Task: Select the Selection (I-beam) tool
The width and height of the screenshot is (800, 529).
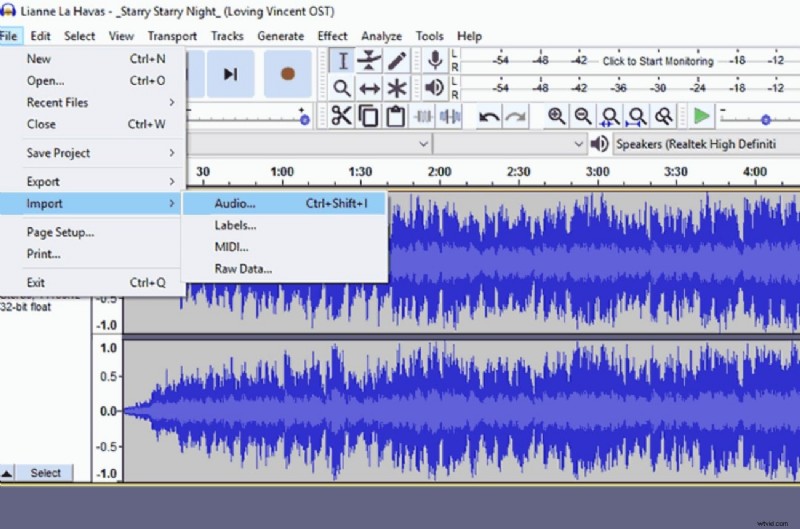Action: click(x=342, y=61)
